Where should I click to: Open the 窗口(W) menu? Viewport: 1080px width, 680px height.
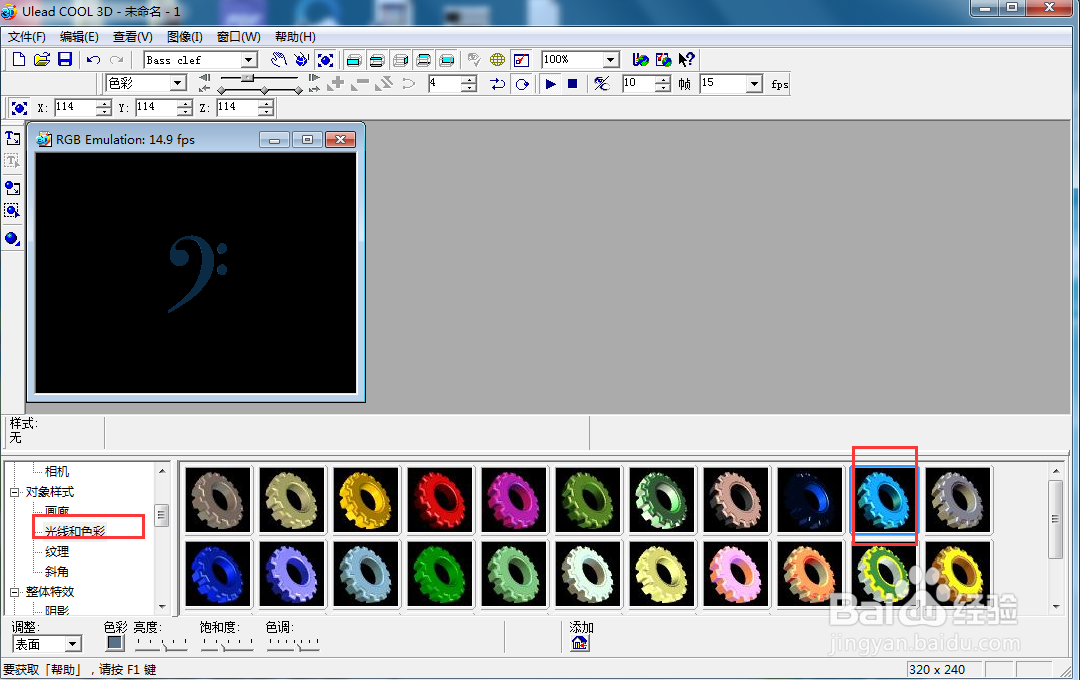238,37
